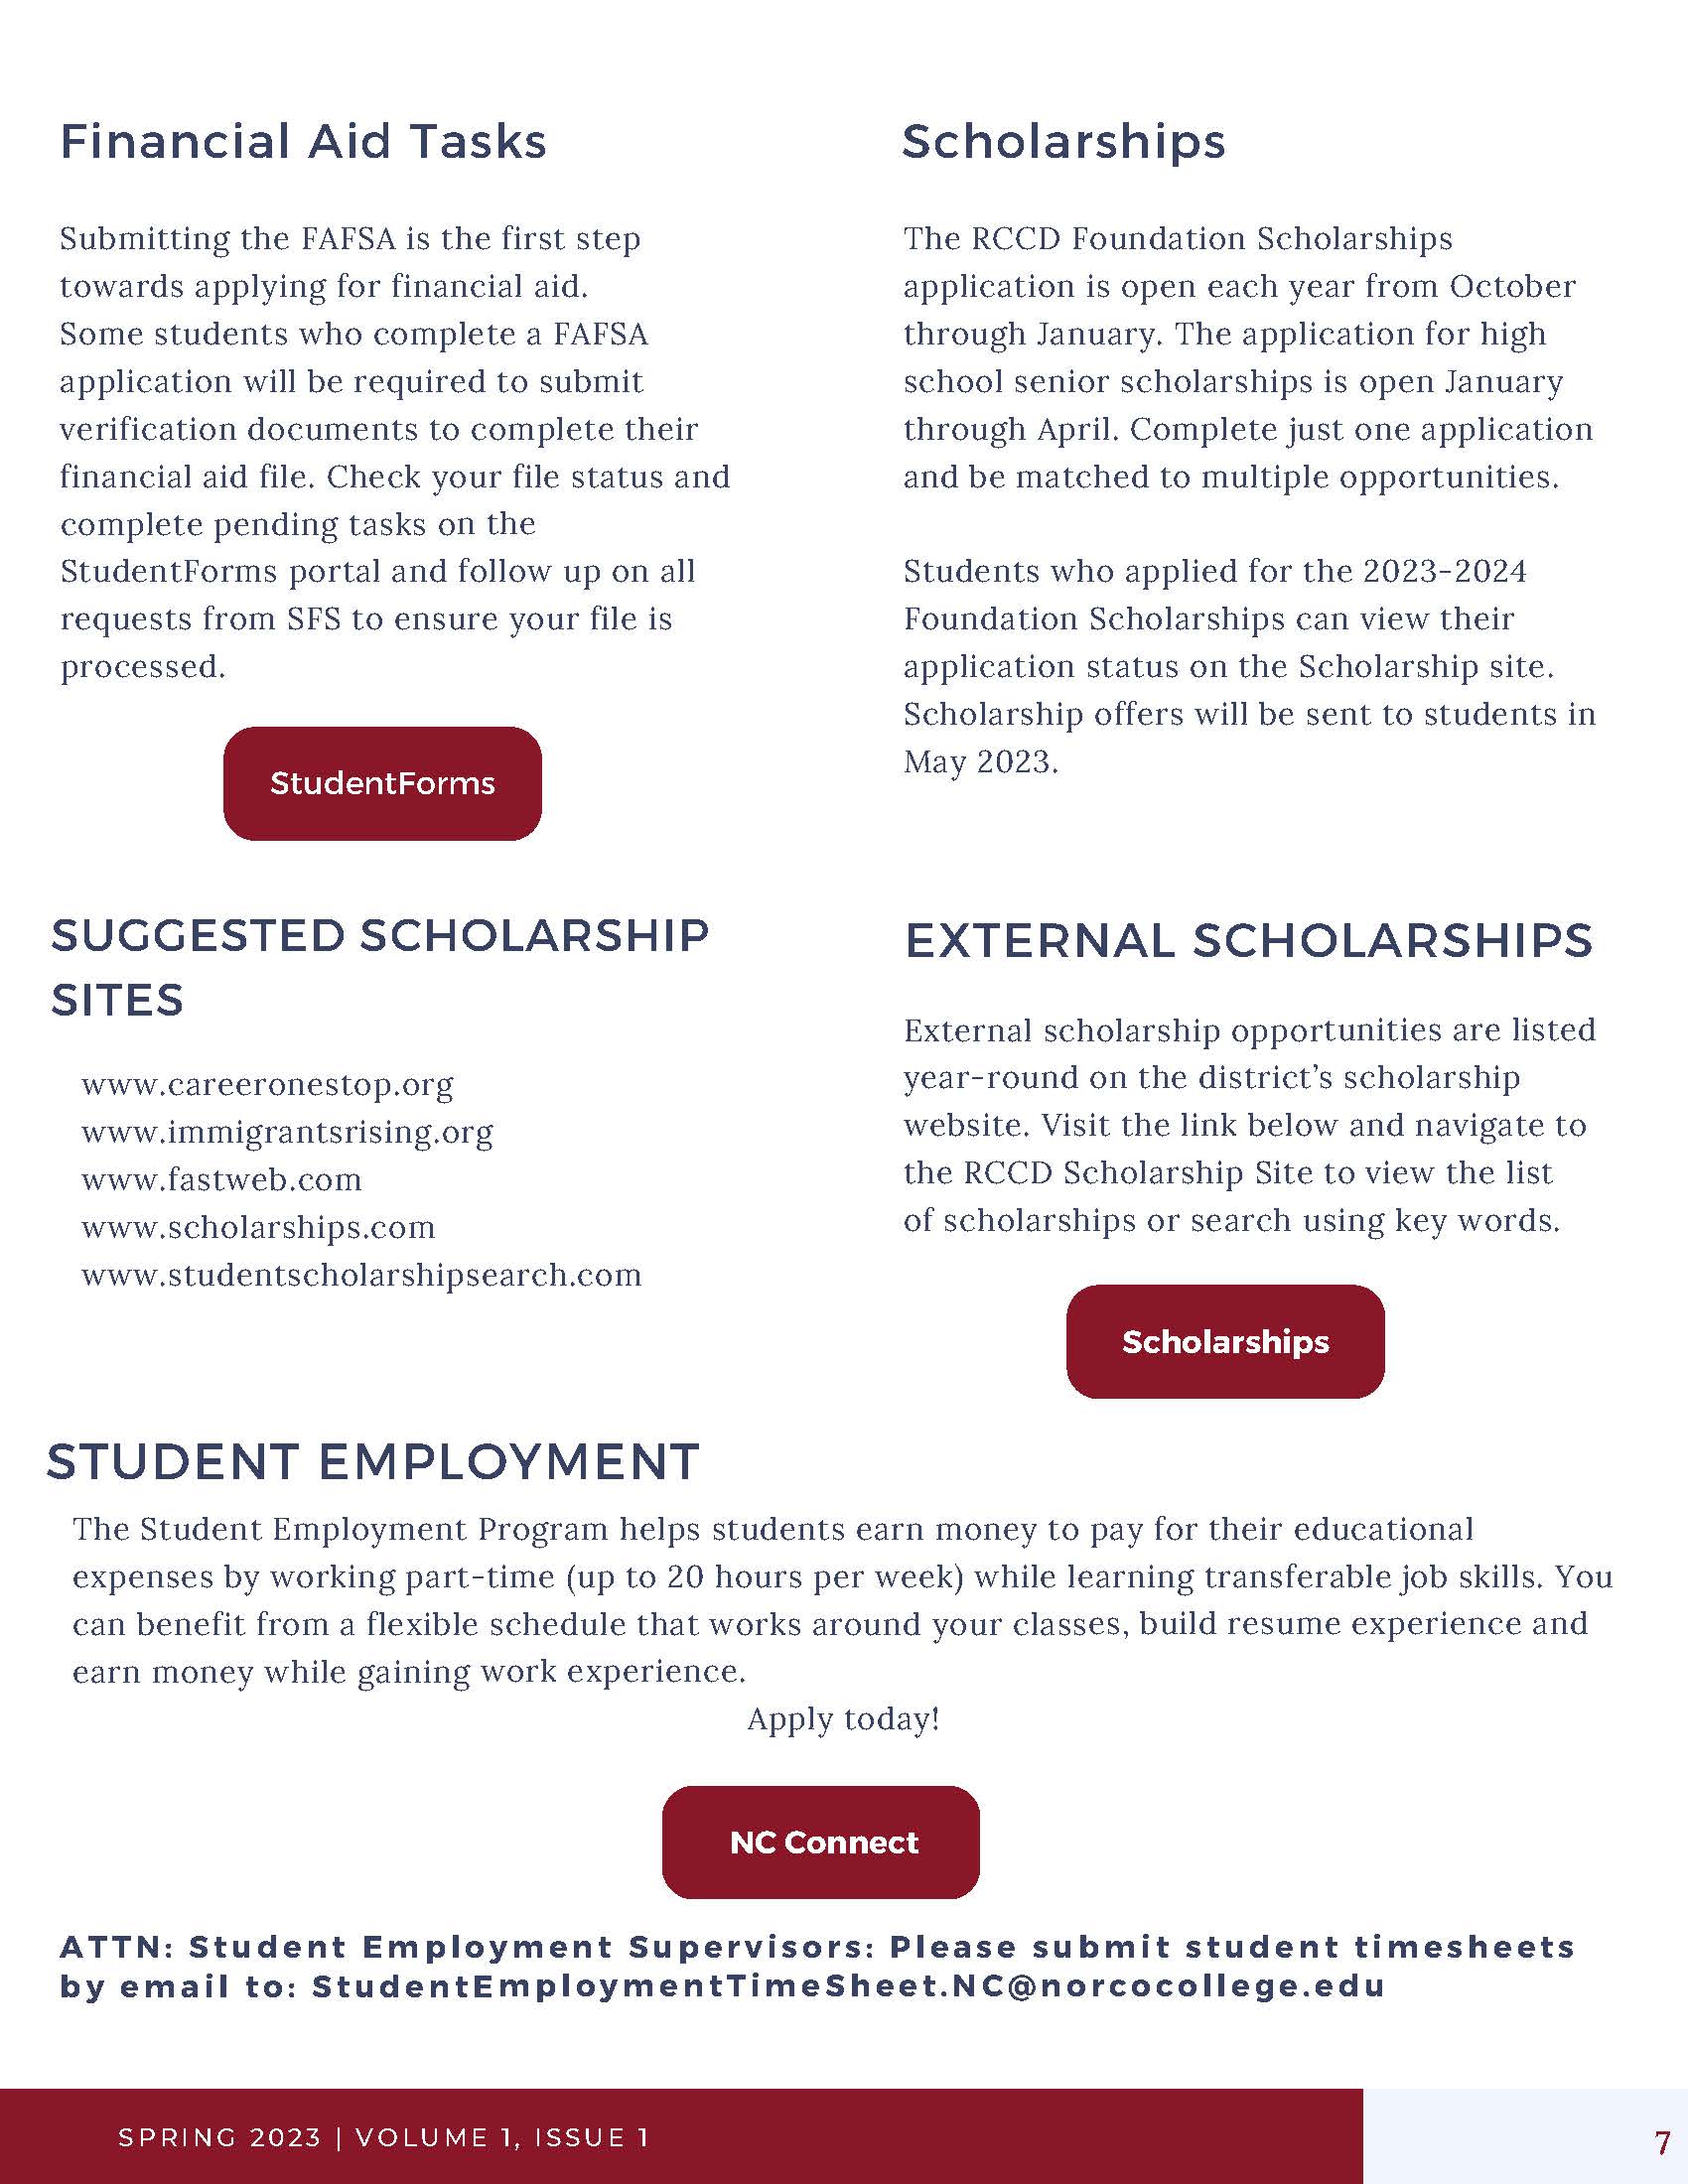Image resolution: width=1688 pixels, height=2184 pixels.
Task: Click the StudentEmploymentTimeSheet.NC@norcocollege.edu email address
Action: pyautogui.click(x=848, y=1986)
